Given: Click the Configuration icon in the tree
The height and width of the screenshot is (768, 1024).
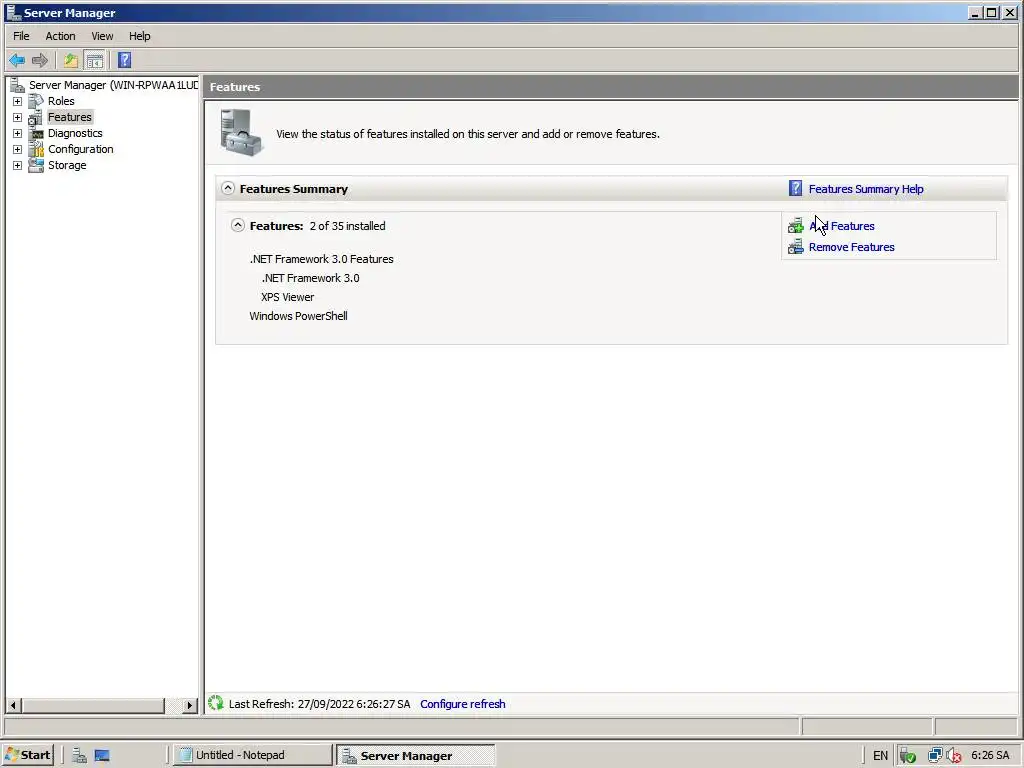Looking at the screenshot, I should point(36,150).
